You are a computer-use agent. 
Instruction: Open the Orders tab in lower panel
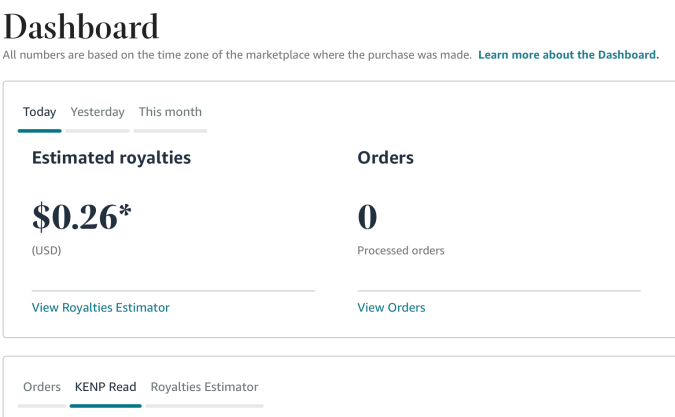(x=42, y=387)
